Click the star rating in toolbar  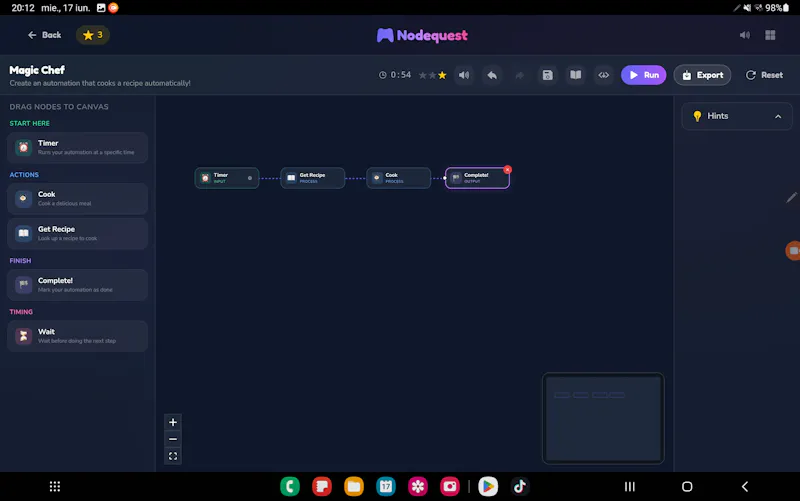tap(432, 76)
